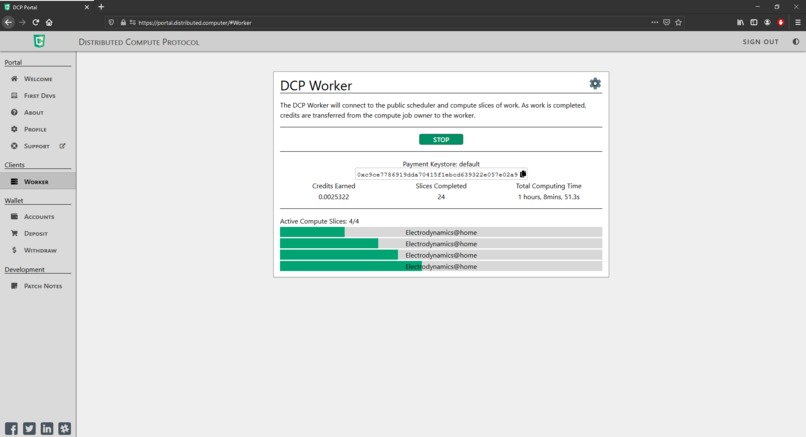Open the Welcome page

(x=38, y=79)
